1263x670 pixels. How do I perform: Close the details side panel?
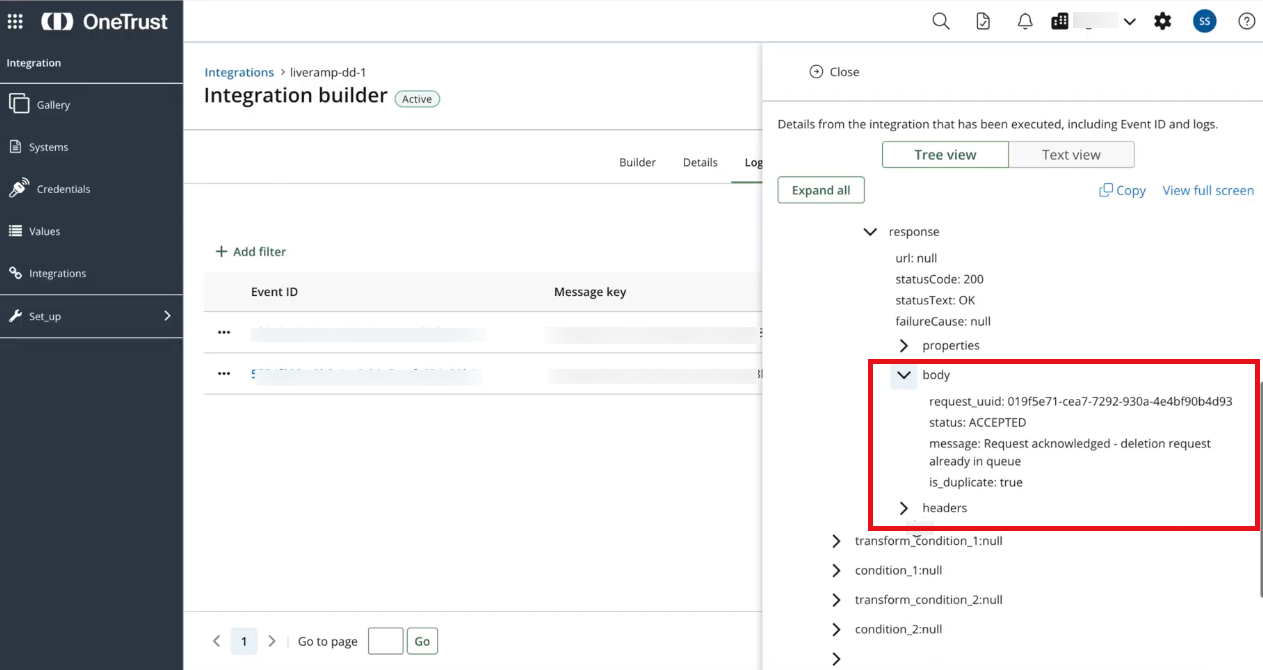[834, 72]
